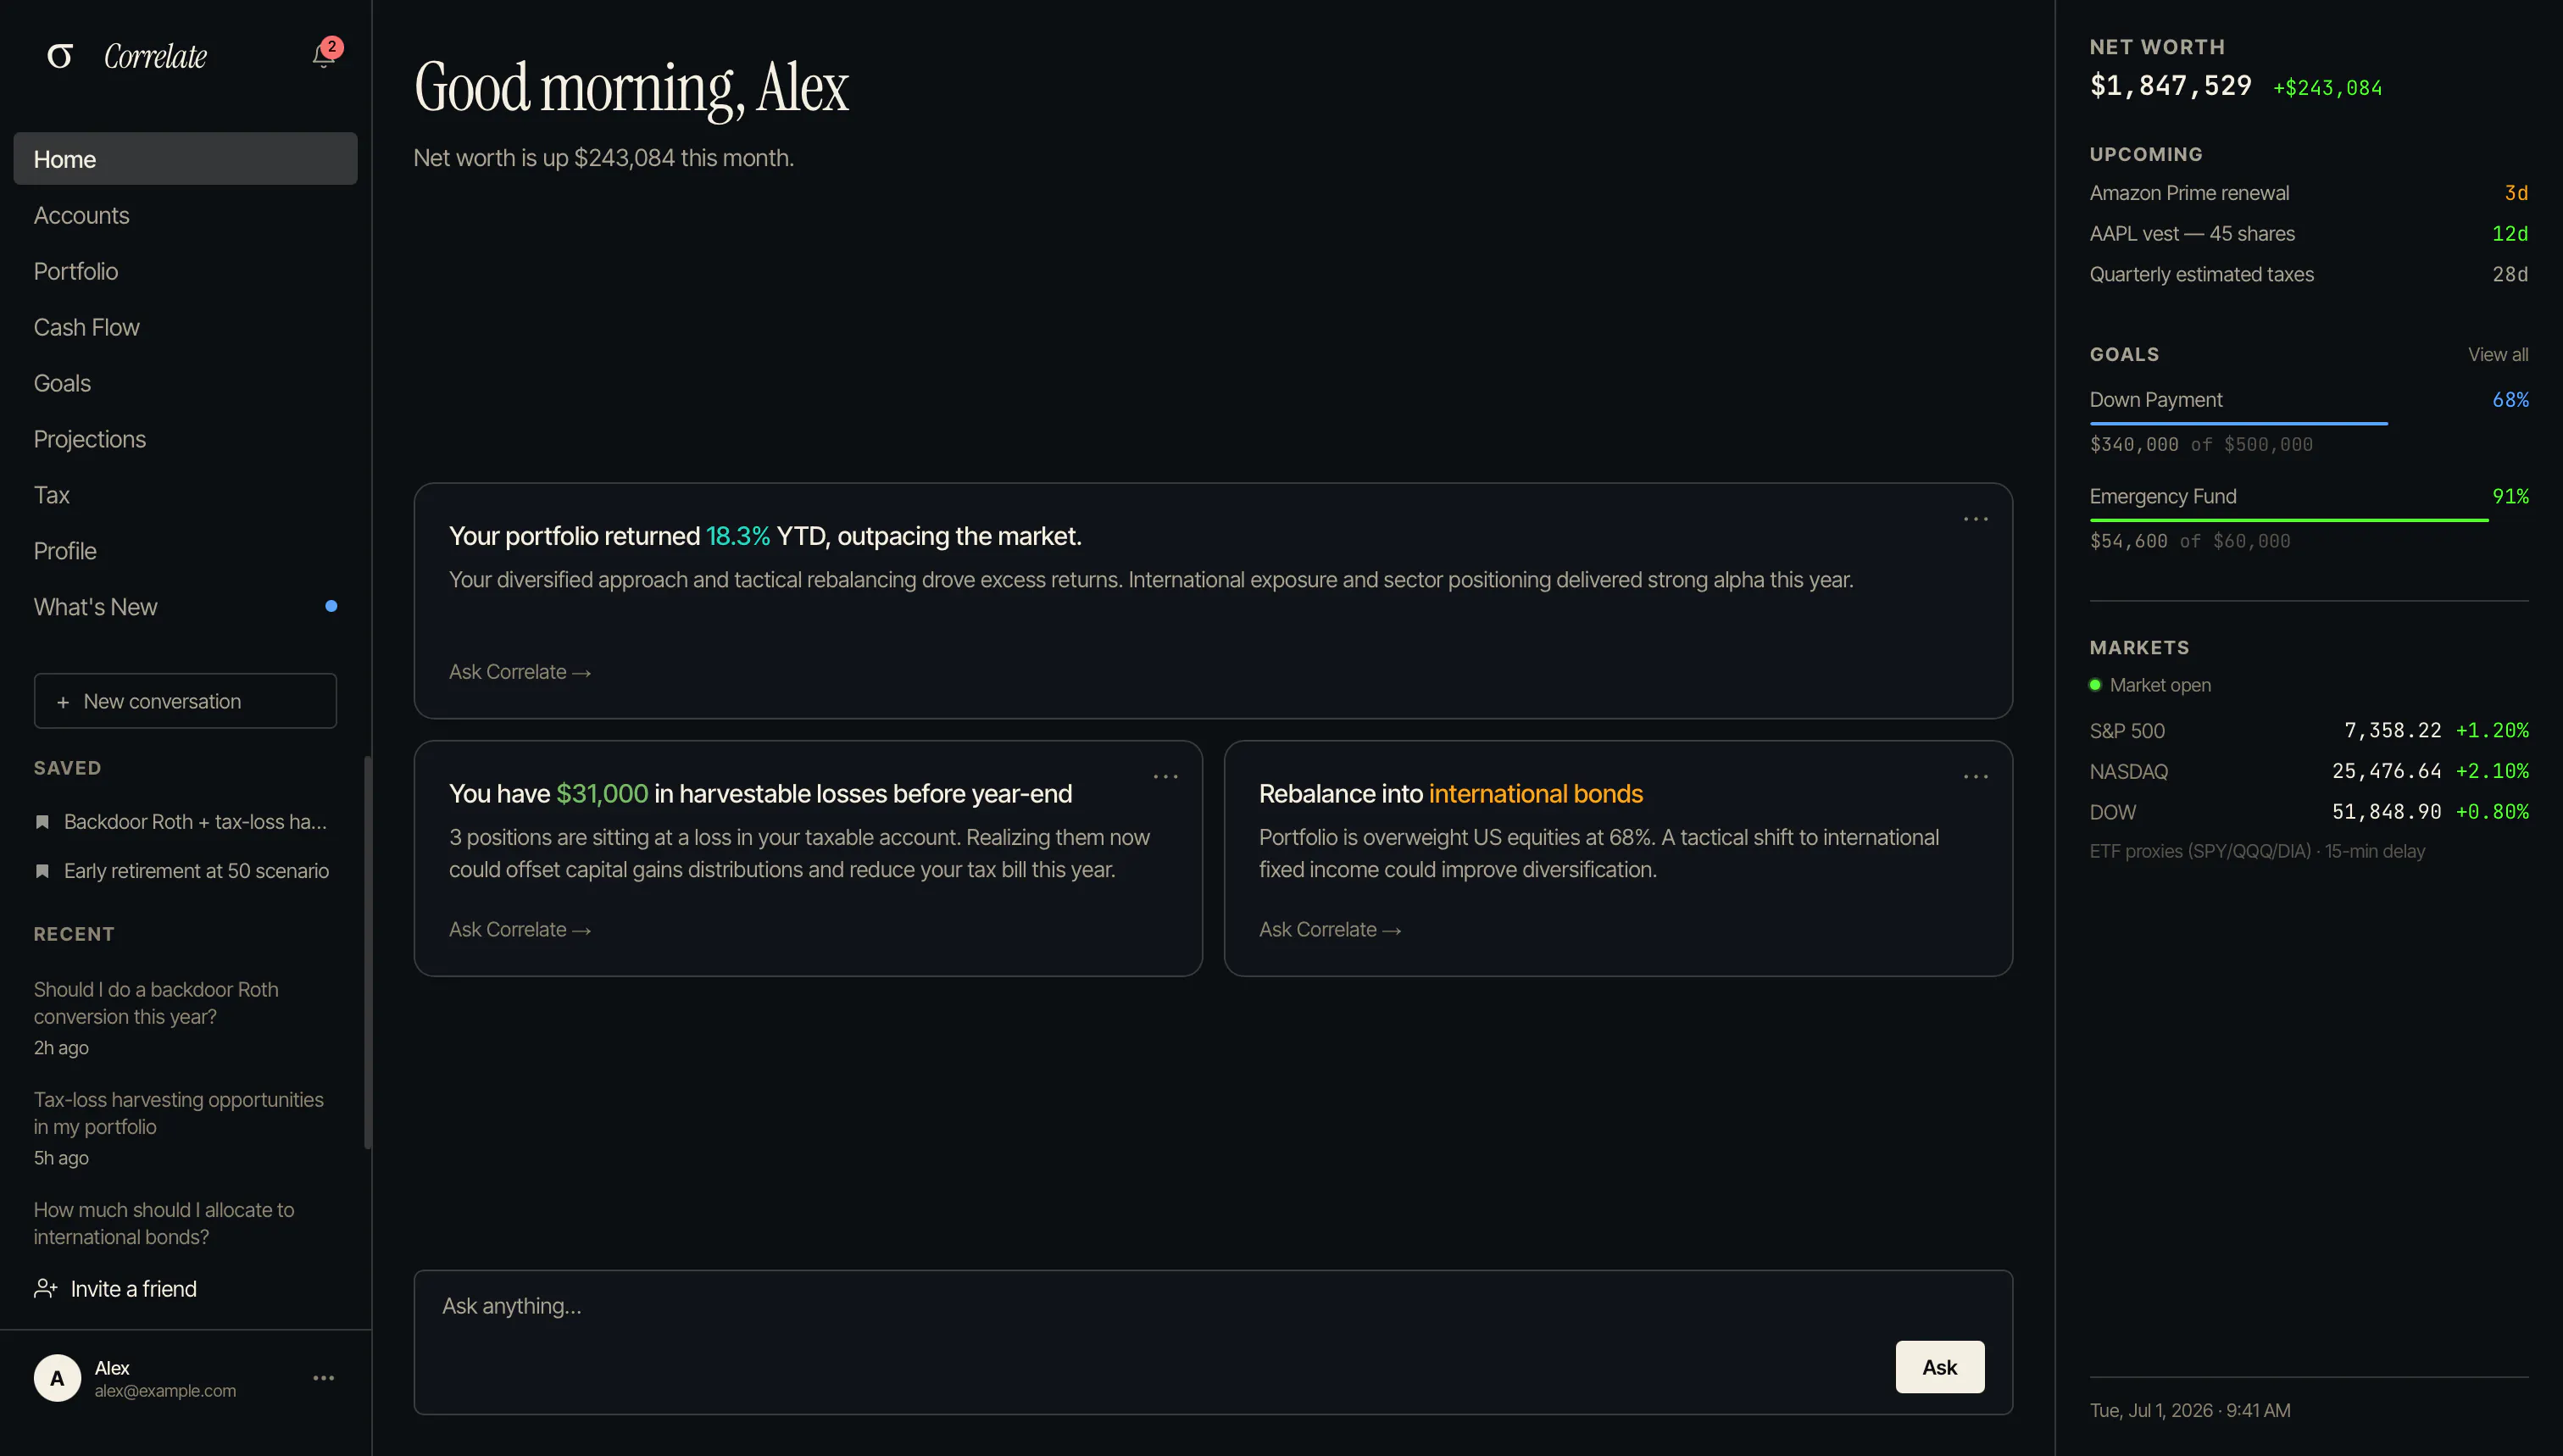Open saved Backdoor Roth + tax-loss conversation

click(x=185, y=822)
